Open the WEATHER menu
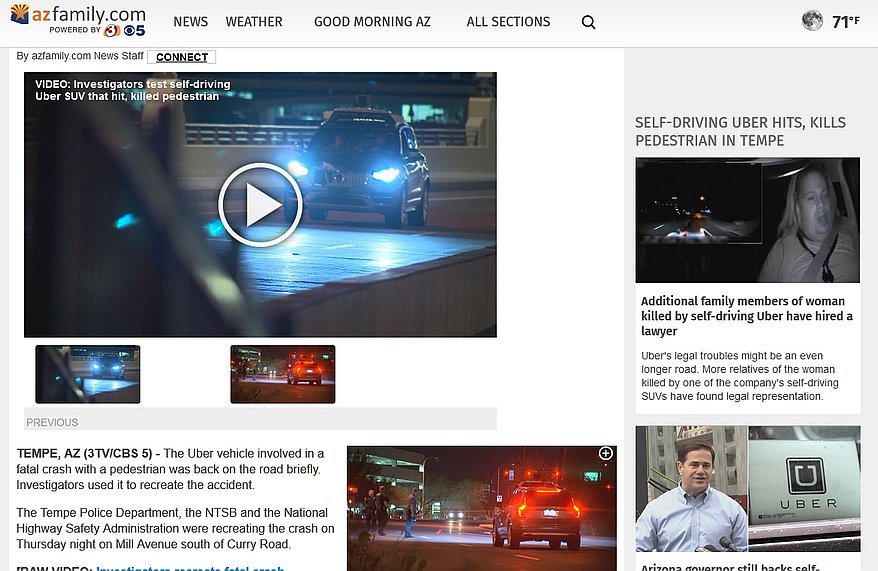The height and width of the screenshot is (571, 878). pyautogui.click(x=254, y=22)
